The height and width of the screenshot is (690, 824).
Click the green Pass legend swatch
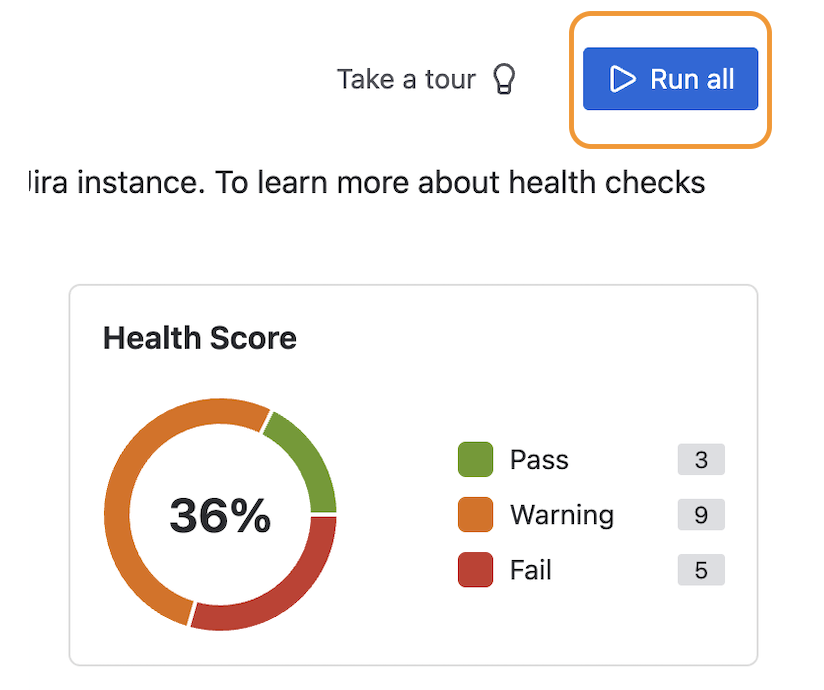click(475, 460)
